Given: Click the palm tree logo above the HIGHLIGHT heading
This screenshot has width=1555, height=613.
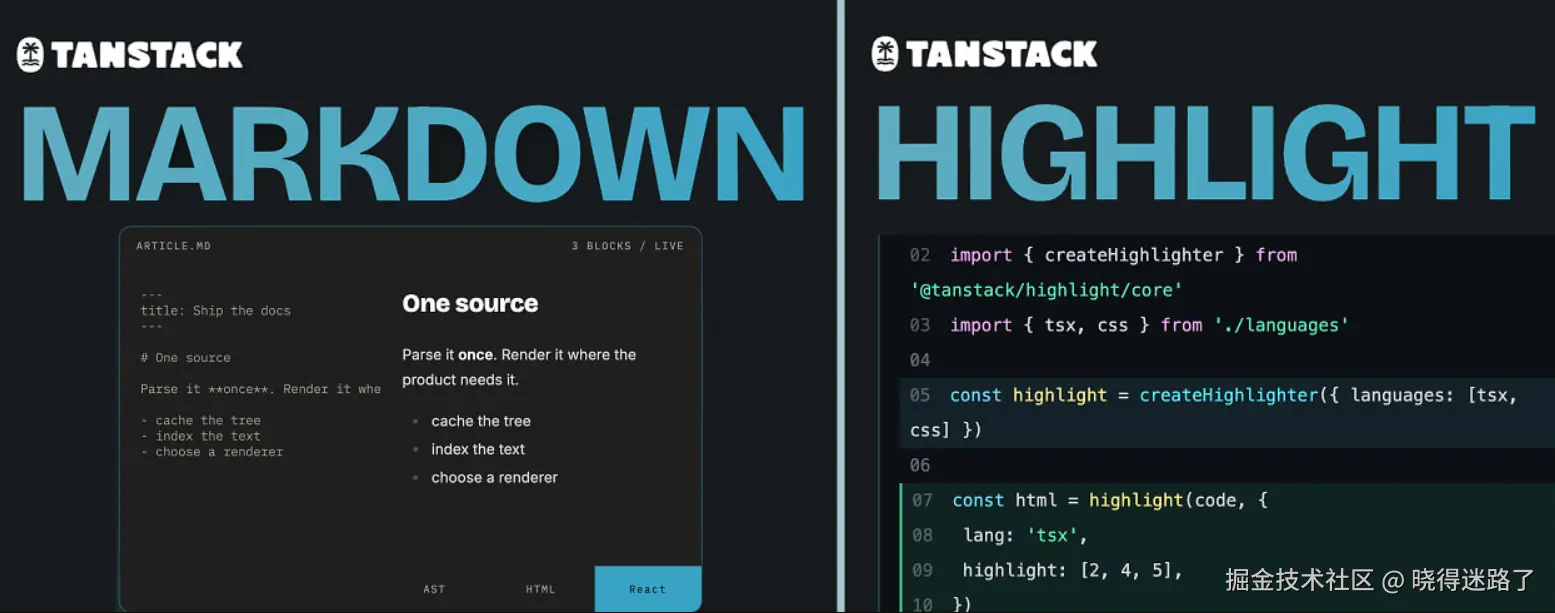Looking at the screenshot, I should point(886,53).
